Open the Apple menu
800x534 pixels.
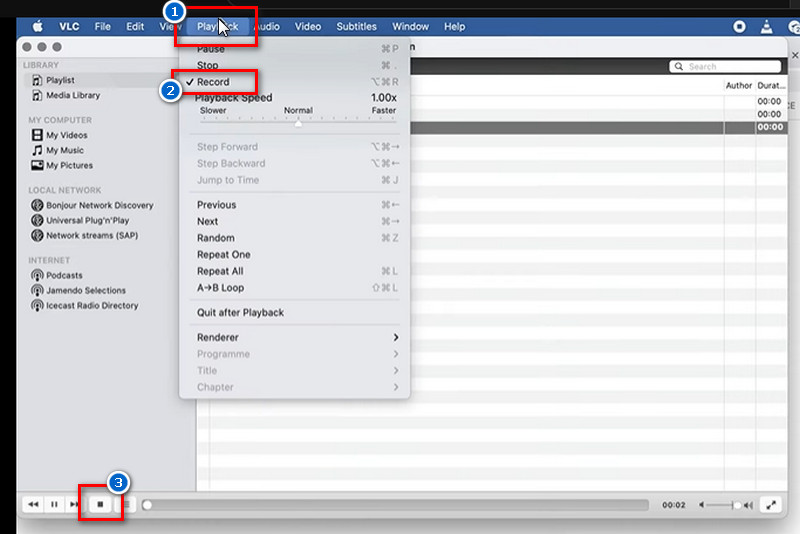coord(38,26)
